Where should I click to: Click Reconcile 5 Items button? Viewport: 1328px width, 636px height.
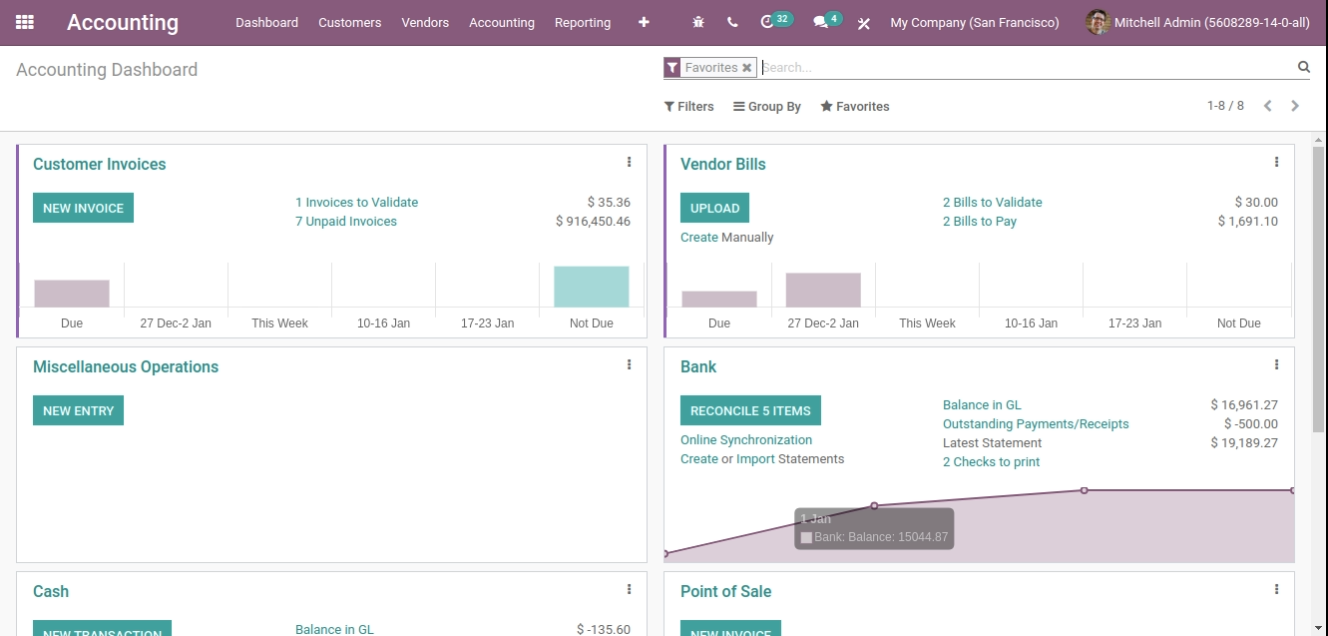750,411
